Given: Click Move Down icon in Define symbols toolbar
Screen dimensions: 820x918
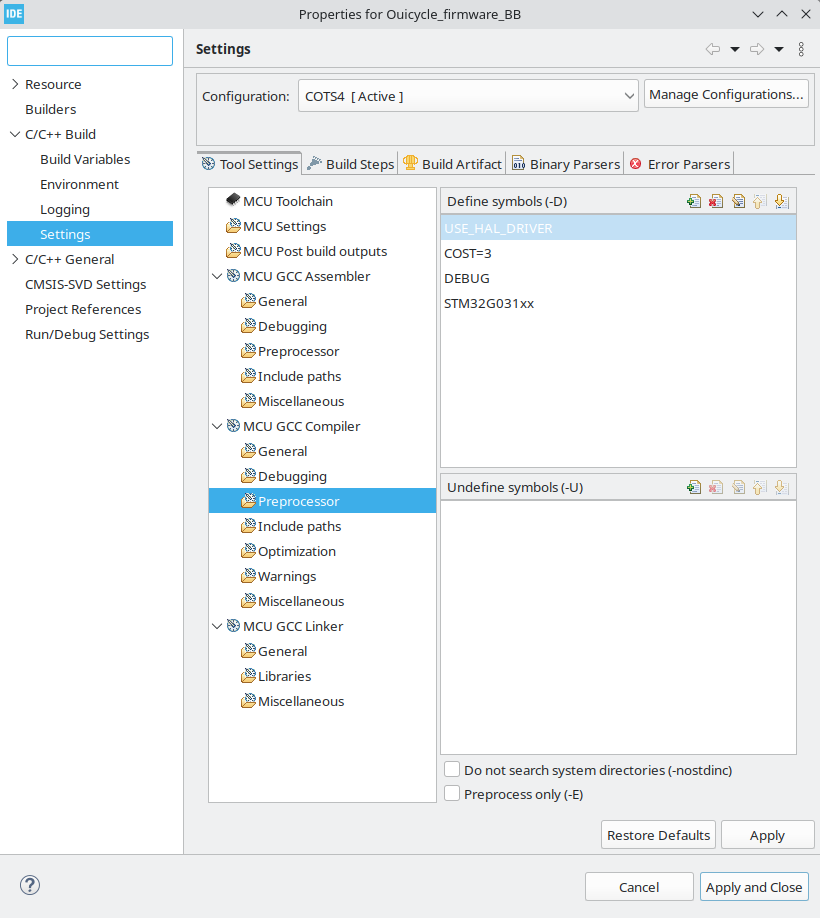Looking at the screenshot, I should 781,201.
